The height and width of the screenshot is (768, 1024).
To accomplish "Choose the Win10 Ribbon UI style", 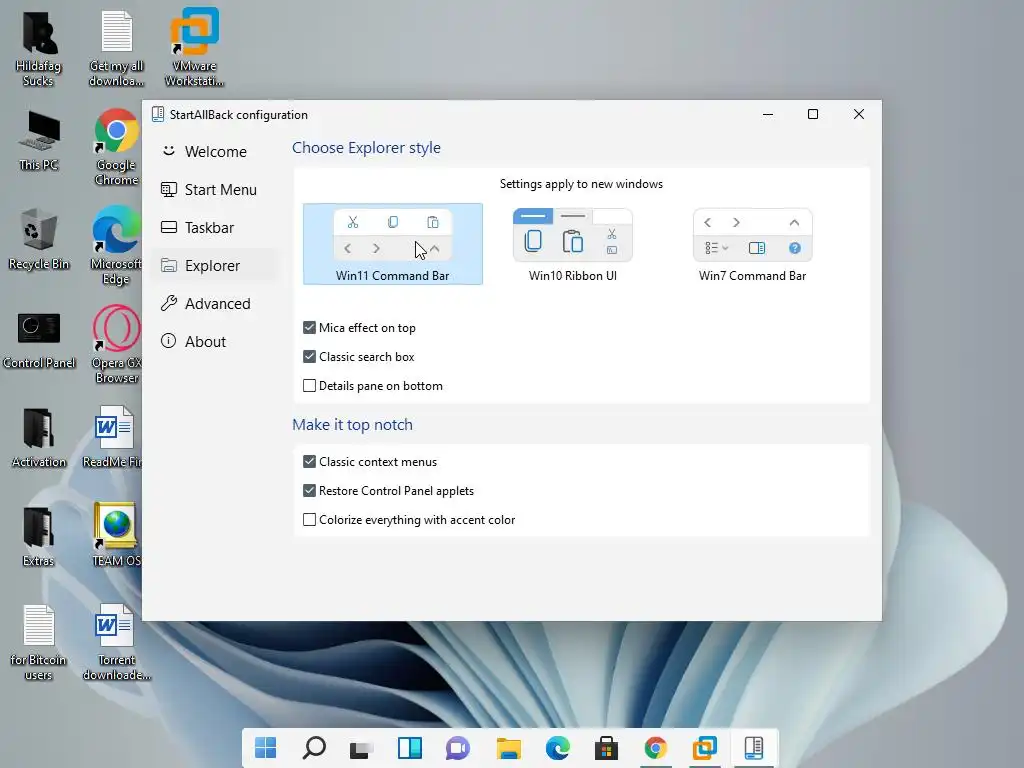I will (573, 244).
